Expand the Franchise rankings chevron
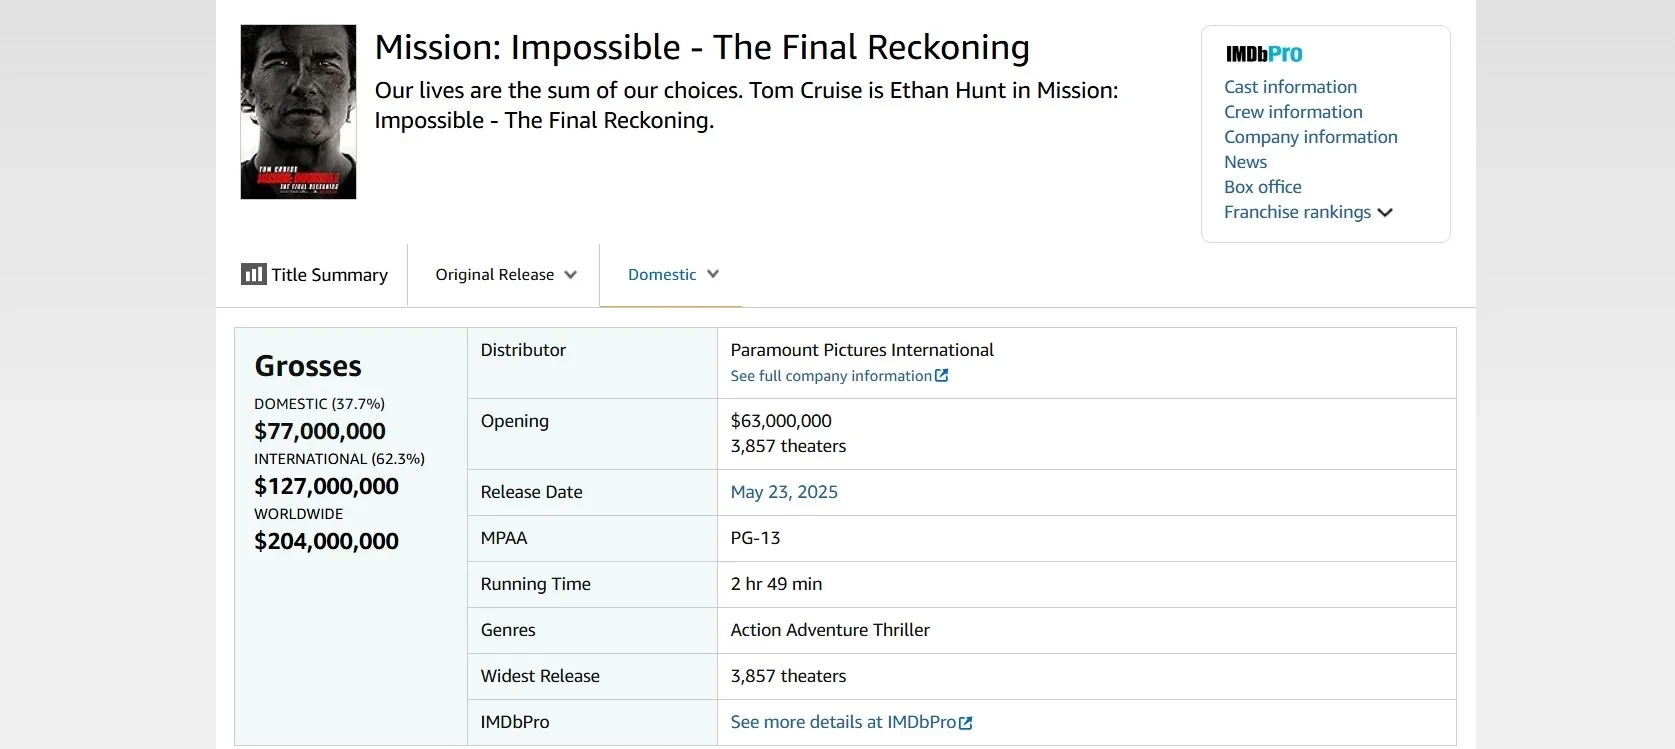 pyautogui.click(x=1385, y=213)
